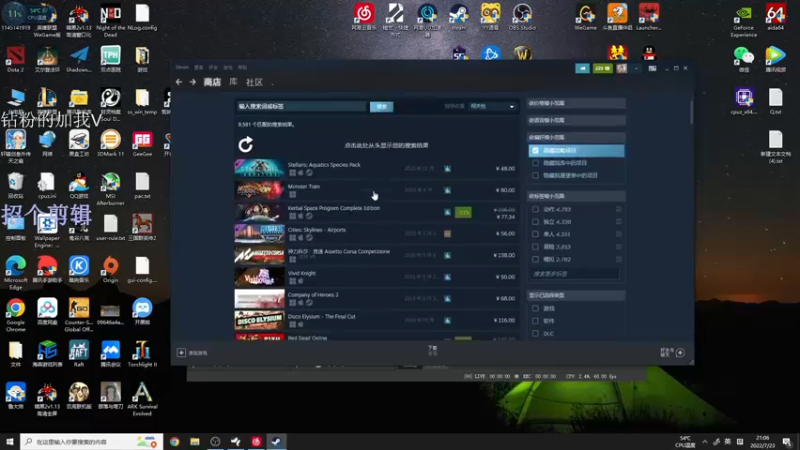The width and height of the screenshot is (800, 450).
Task: Switch to the 库 library tab
Action: 233,82
